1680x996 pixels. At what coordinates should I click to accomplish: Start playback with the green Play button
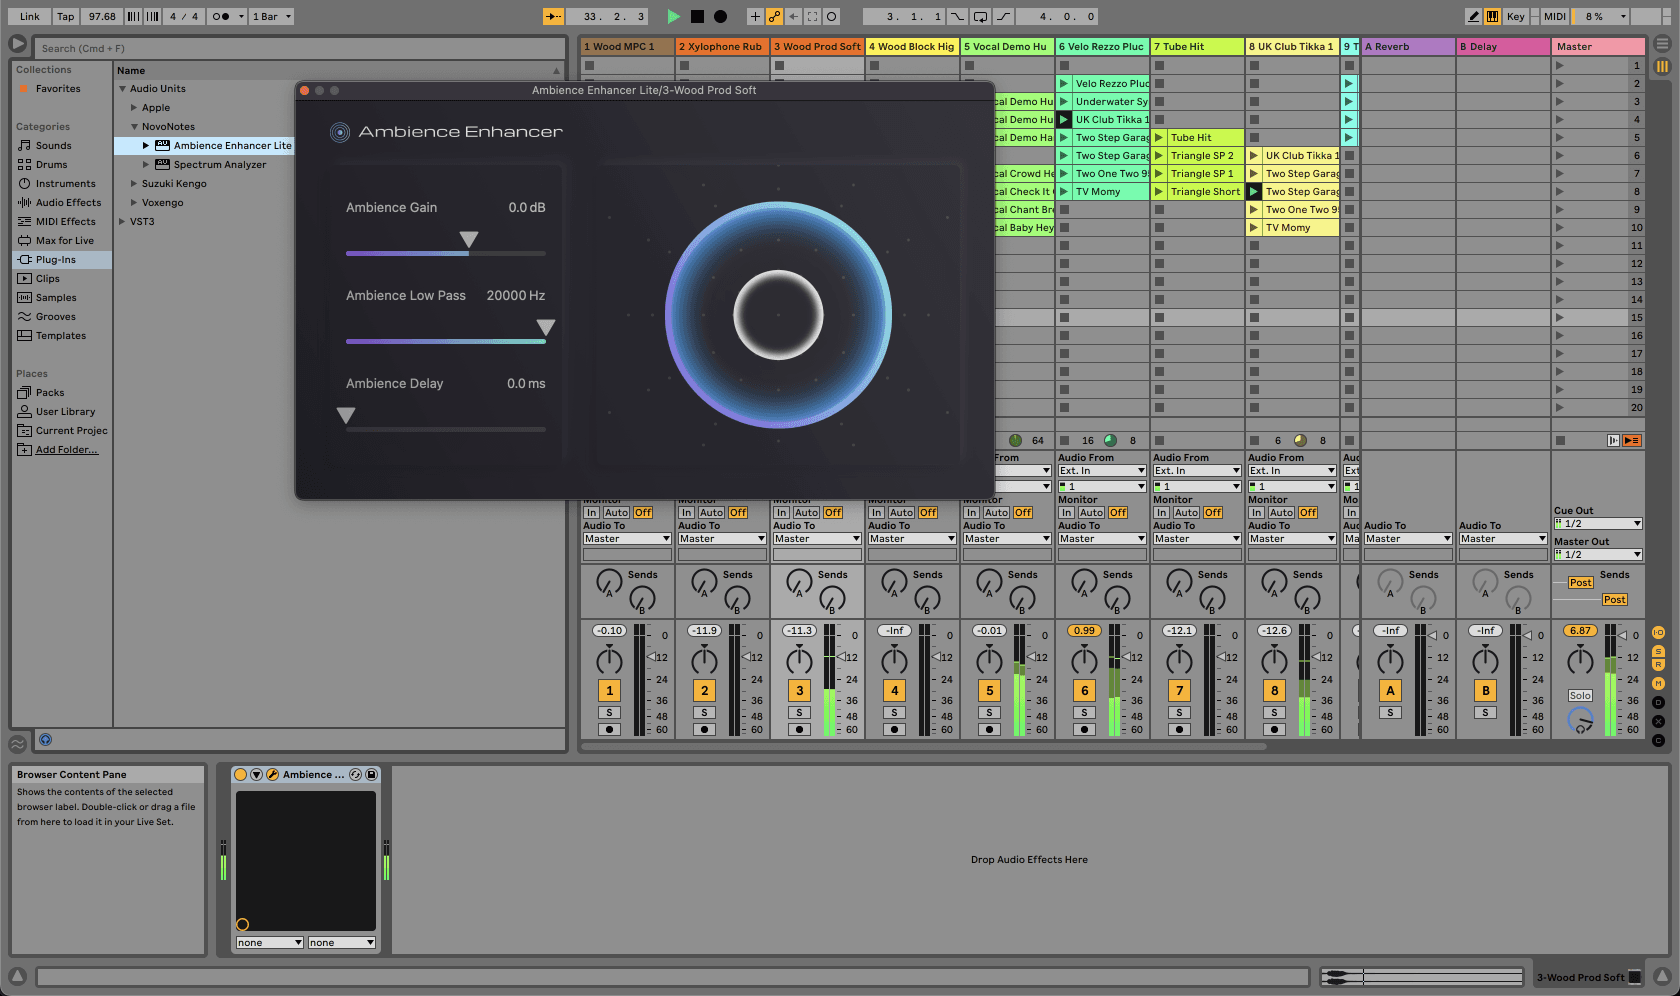(x=673, y=16)
